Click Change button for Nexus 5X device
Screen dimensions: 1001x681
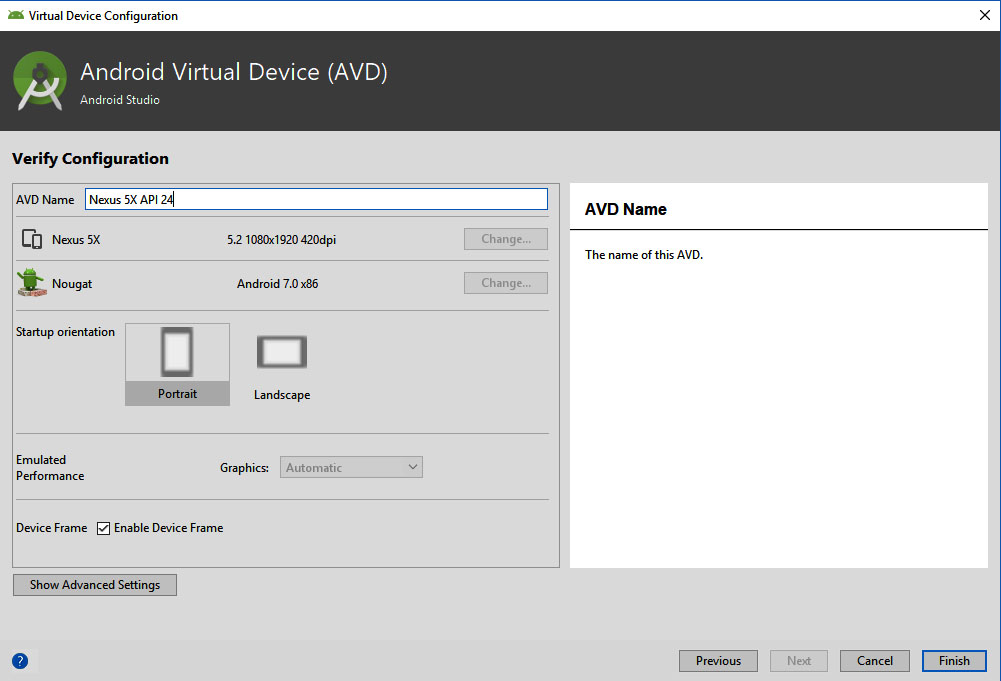pos(505,239)
